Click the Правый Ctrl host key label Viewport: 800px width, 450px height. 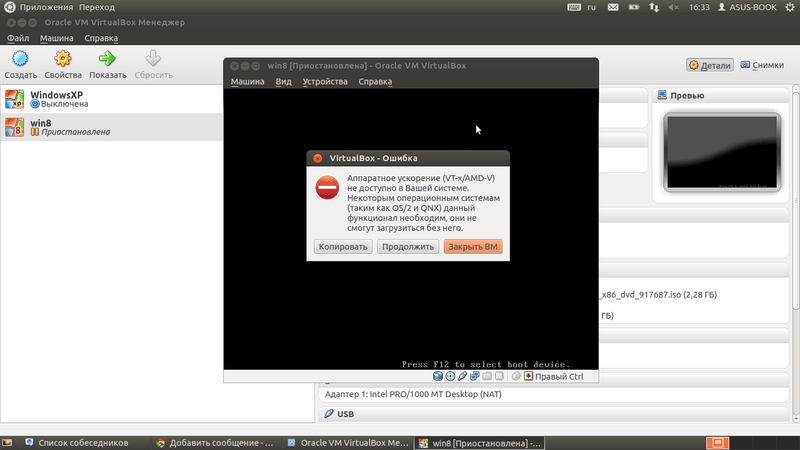coord(559,377)
